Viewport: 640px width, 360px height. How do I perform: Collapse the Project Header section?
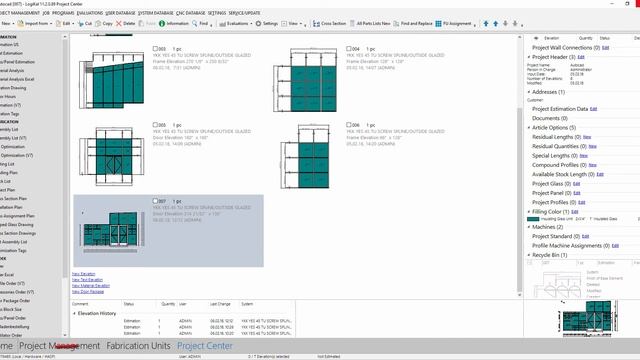(x=529, y=57)
